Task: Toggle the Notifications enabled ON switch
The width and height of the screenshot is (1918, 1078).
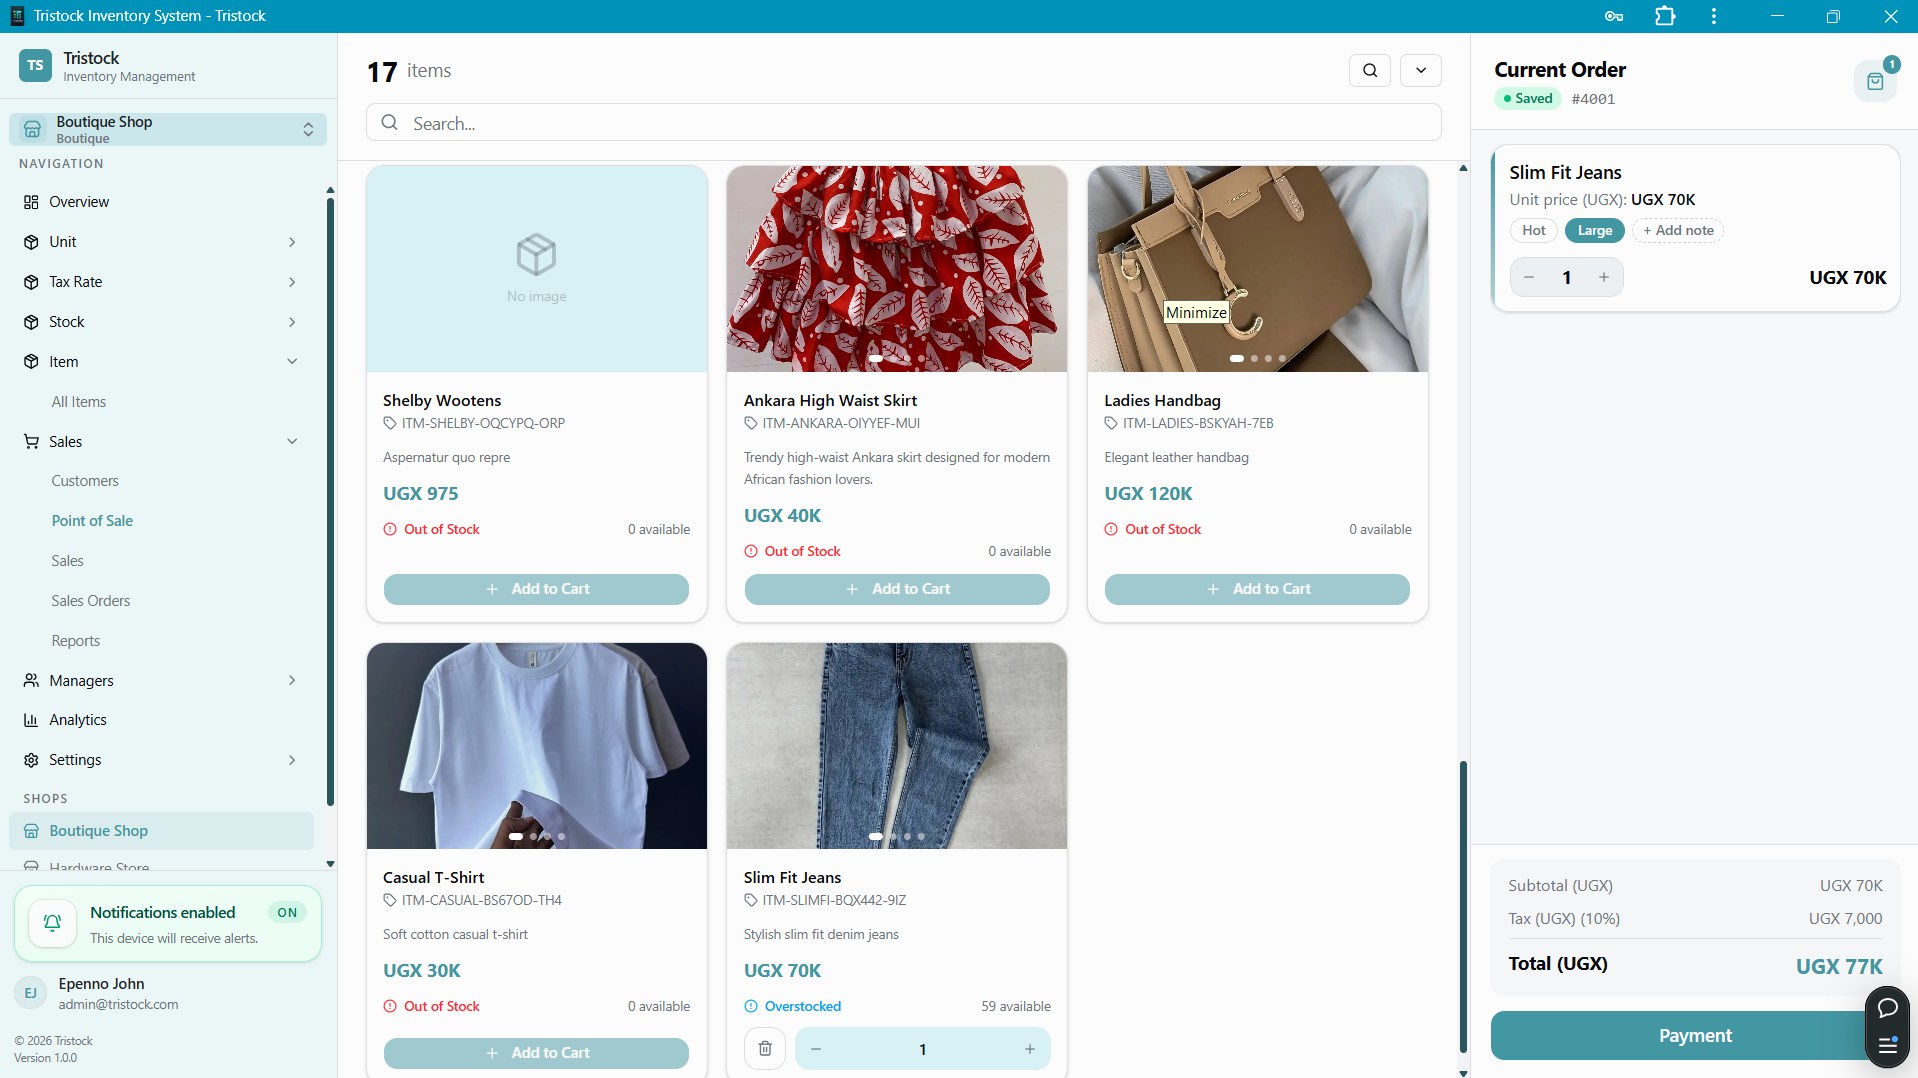Action: click(x=287, y=912)
